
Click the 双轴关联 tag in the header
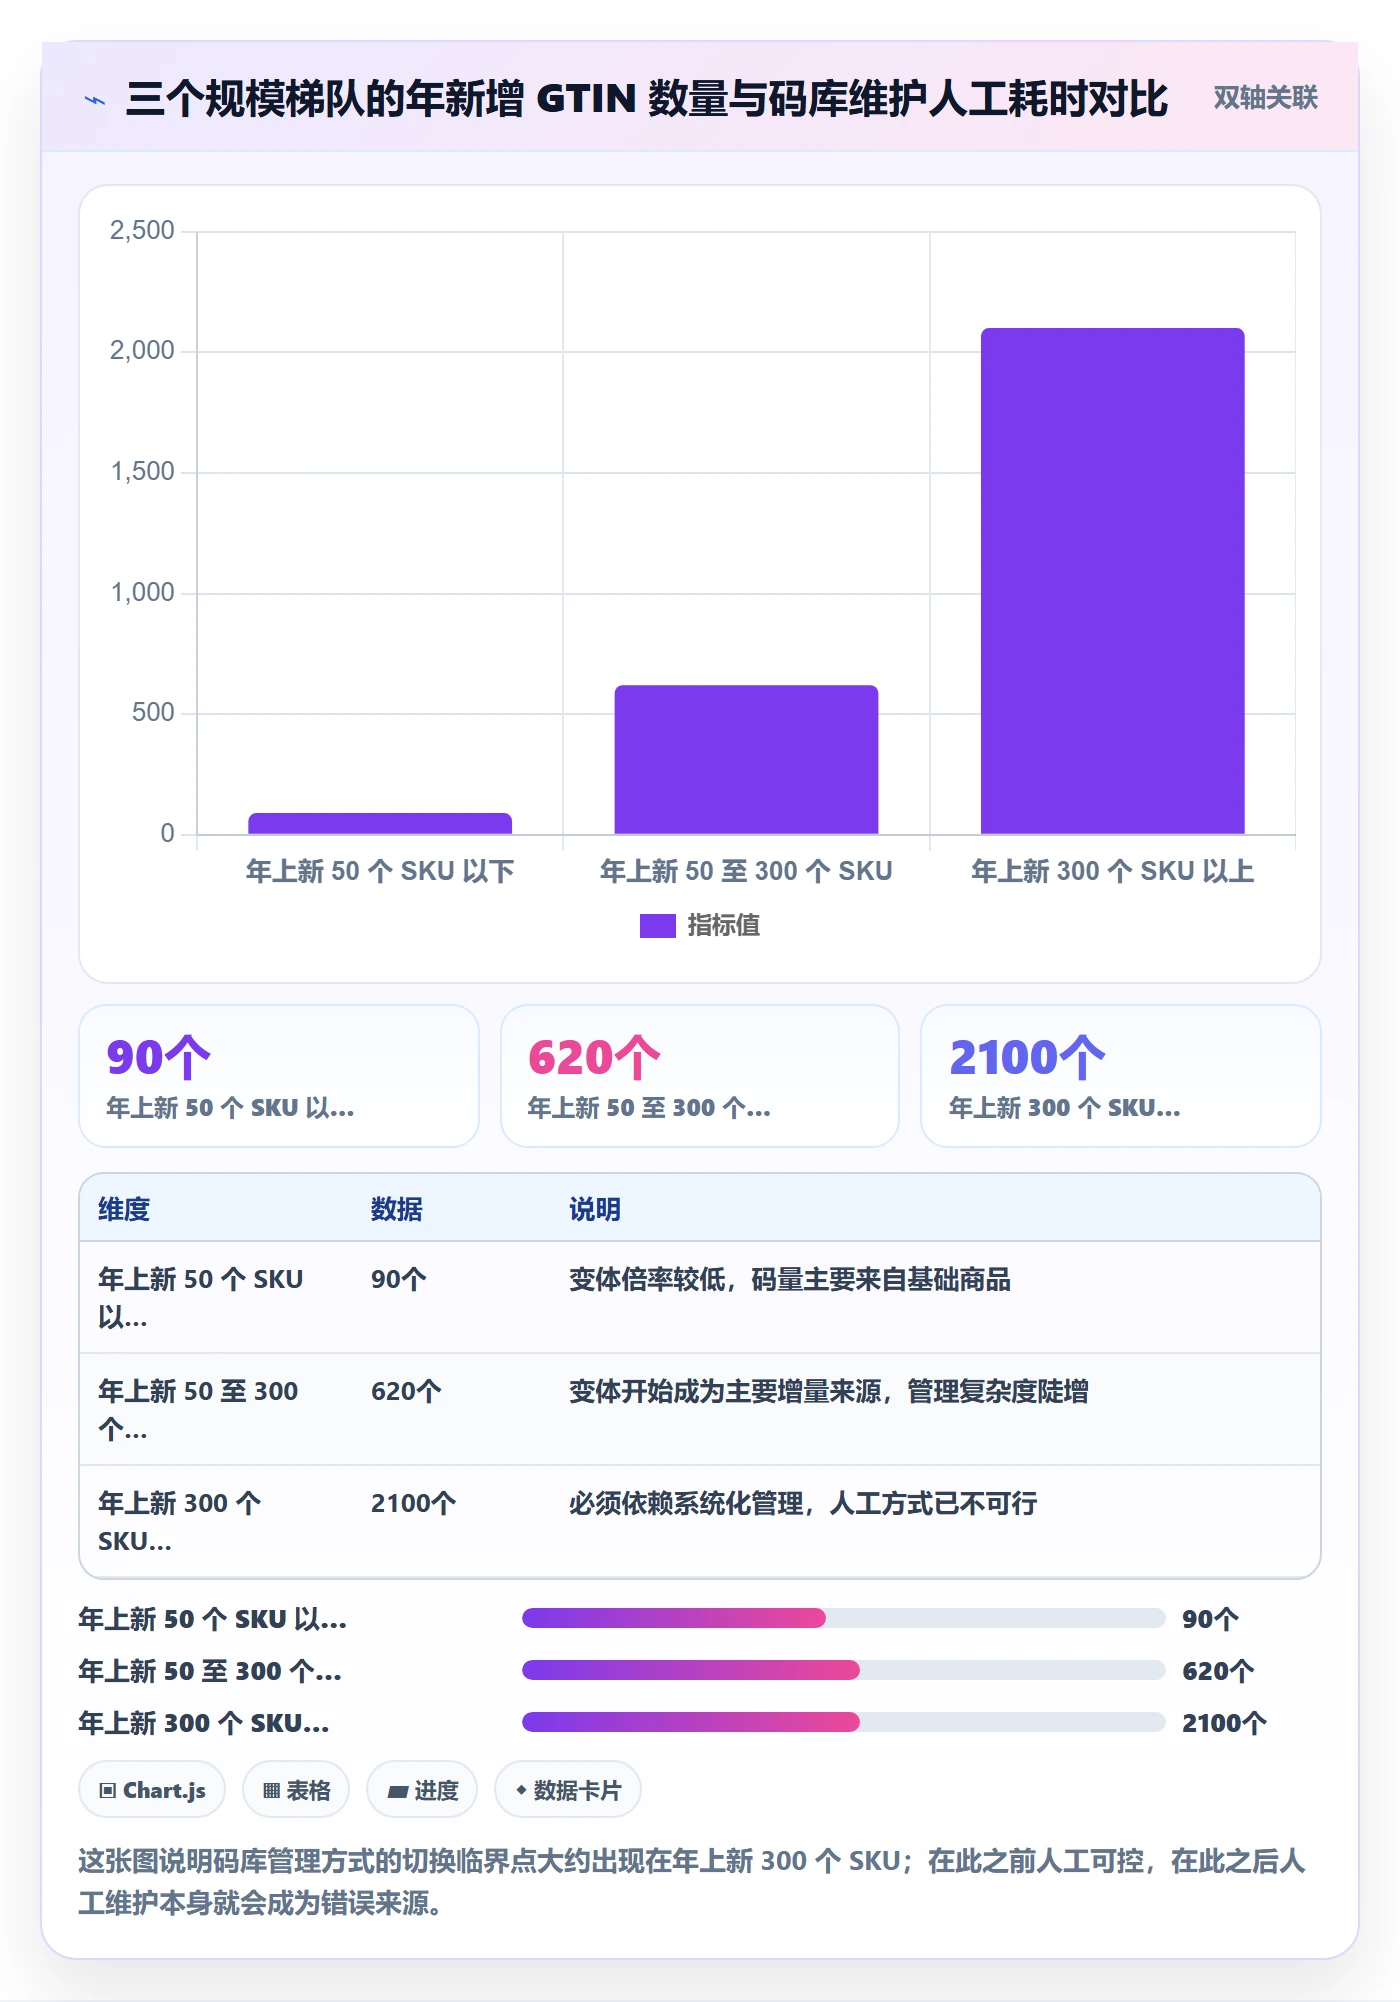coord(1265,98)
